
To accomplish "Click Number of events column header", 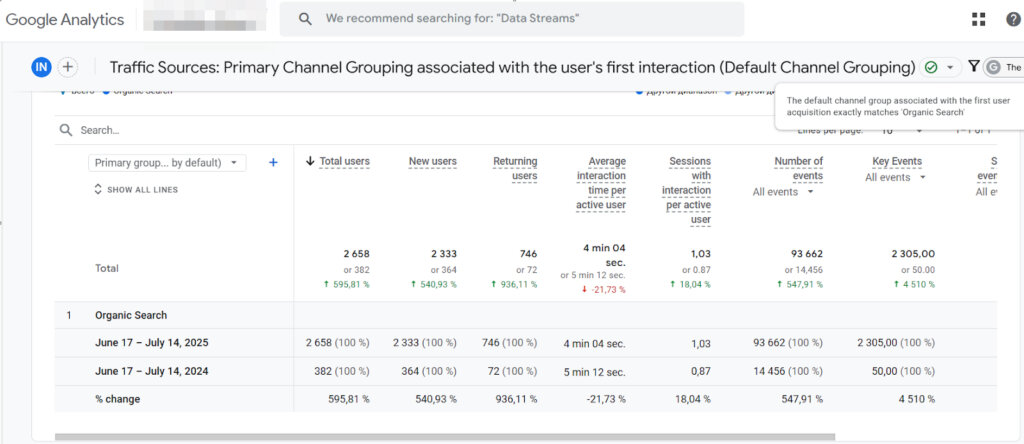I will click(x=798, y=168).
